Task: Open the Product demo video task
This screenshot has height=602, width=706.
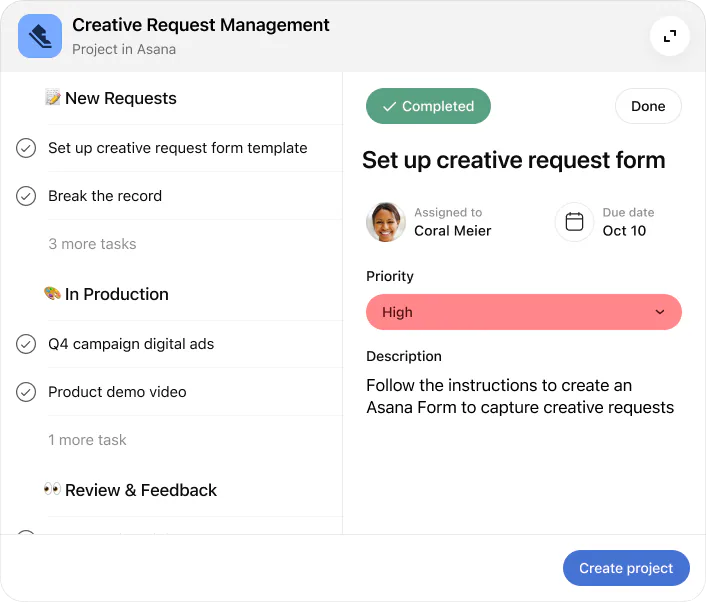Action: pyautogui.click(x=117, y=392)
